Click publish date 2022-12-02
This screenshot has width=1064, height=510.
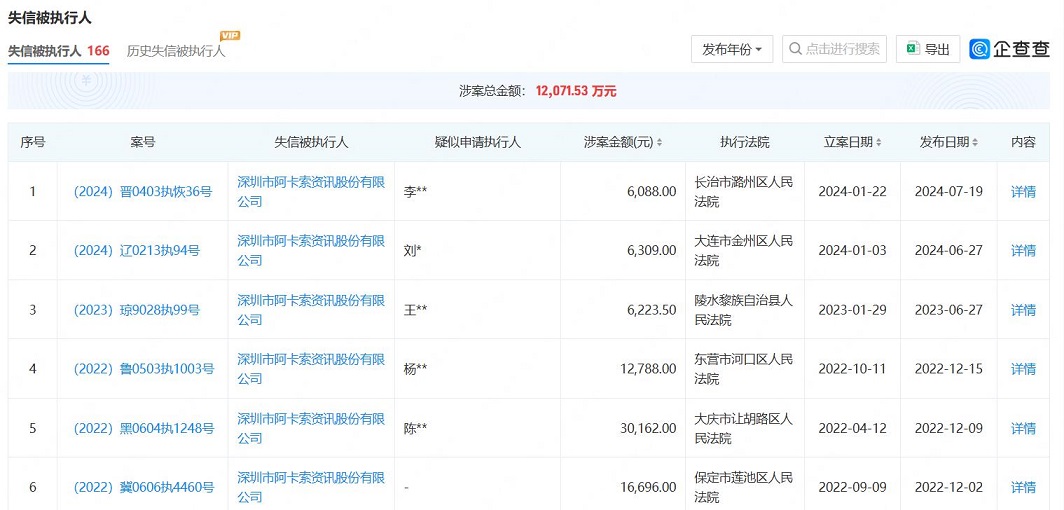(x=949, y=488)
